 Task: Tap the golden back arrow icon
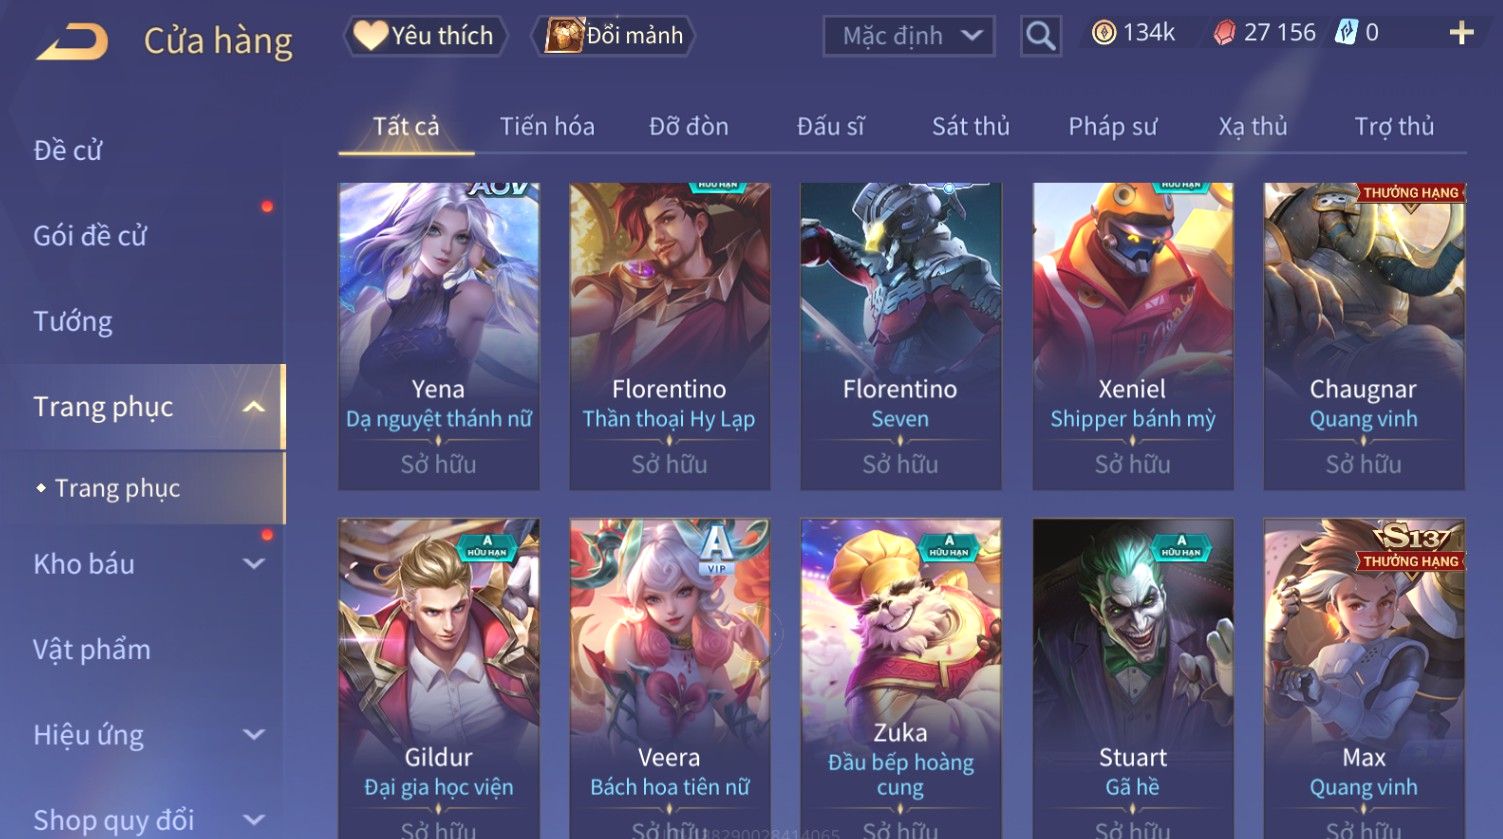pyautogui.click(x=72, y=41)
